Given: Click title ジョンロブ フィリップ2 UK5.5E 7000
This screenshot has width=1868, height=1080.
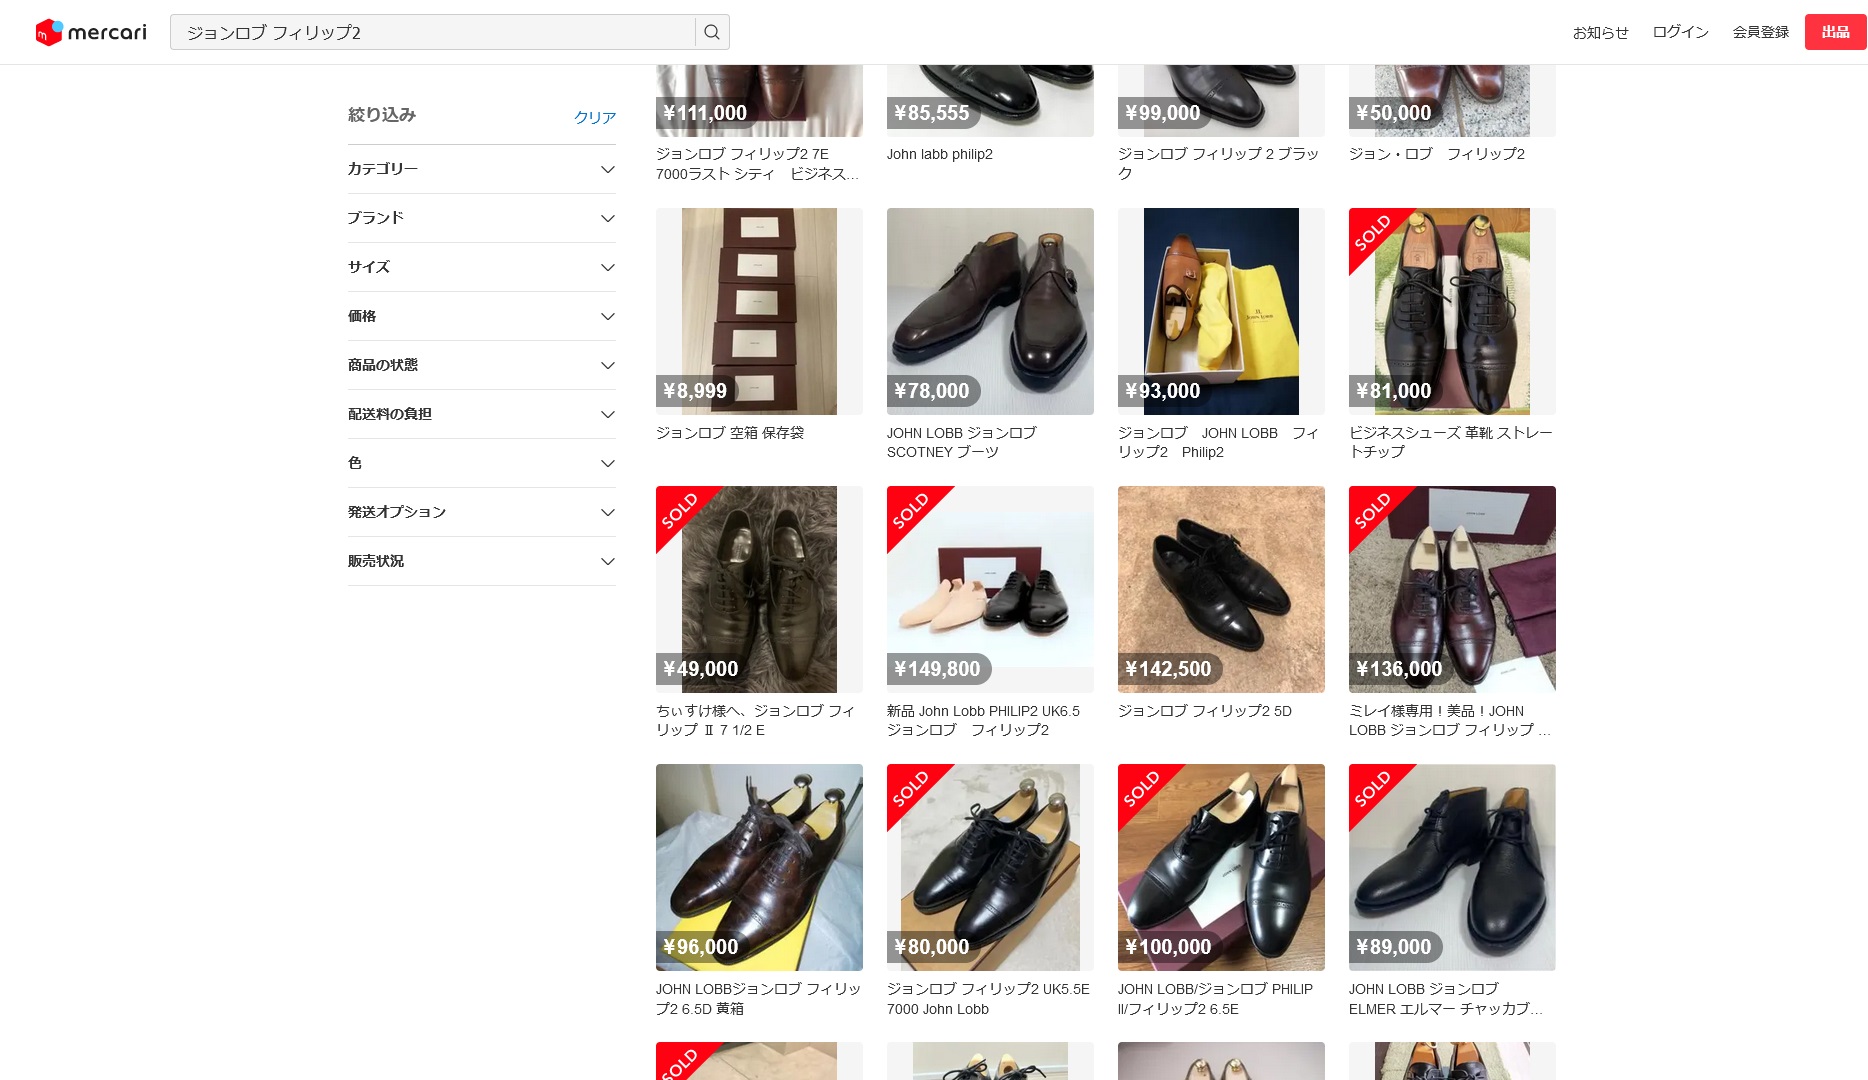Looking at the screenshot, I should (x=988, y=998).
